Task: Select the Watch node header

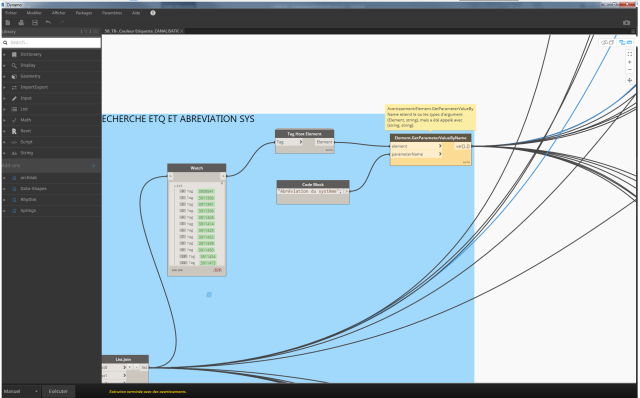Action: click(197, 168)
